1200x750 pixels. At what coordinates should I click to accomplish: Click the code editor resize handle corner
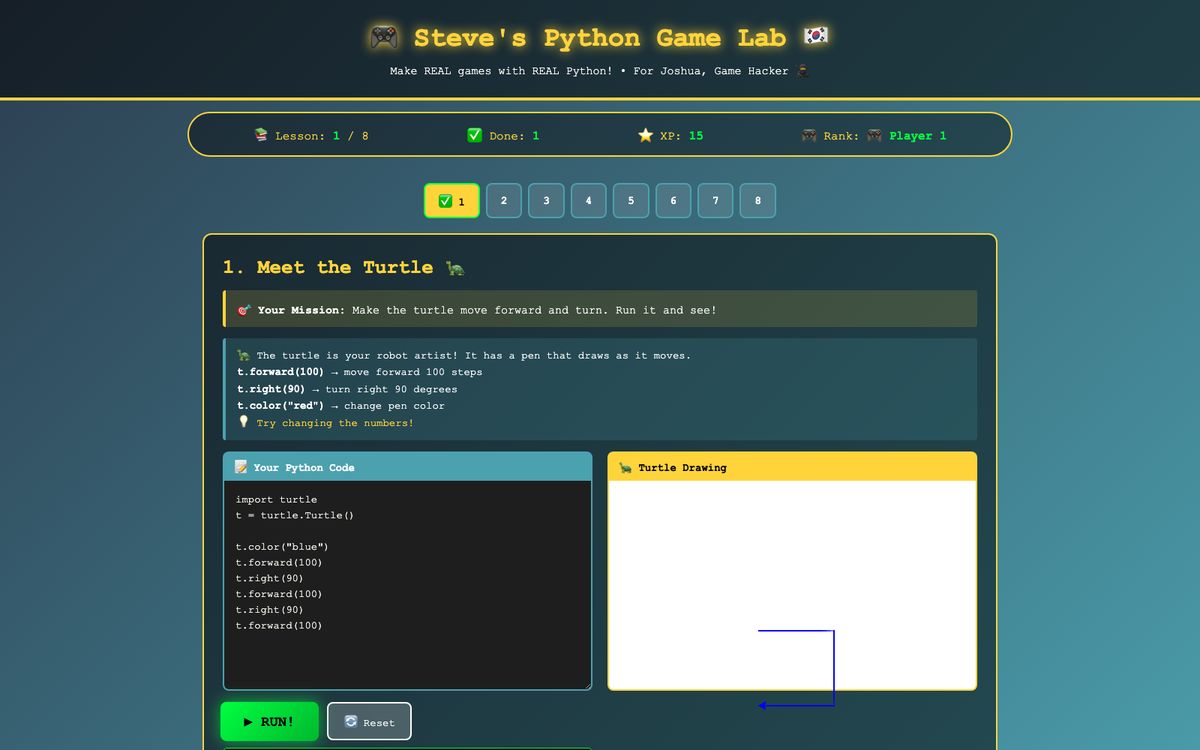coord(586,684)
